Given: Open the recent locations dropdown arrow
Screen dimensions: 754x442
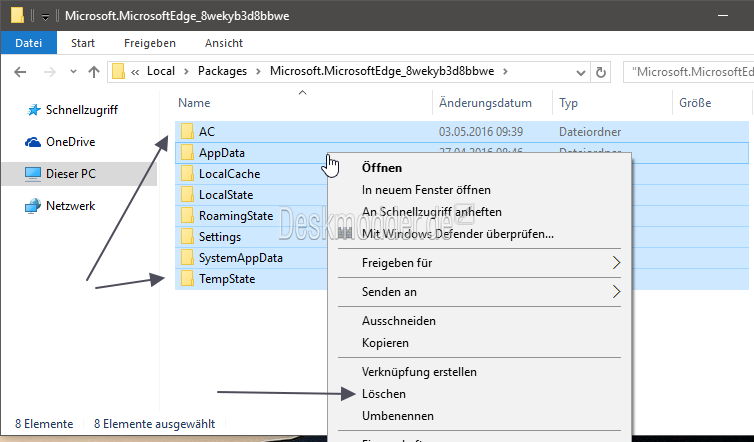Looking at the screenshot, I should pos(73,72).
